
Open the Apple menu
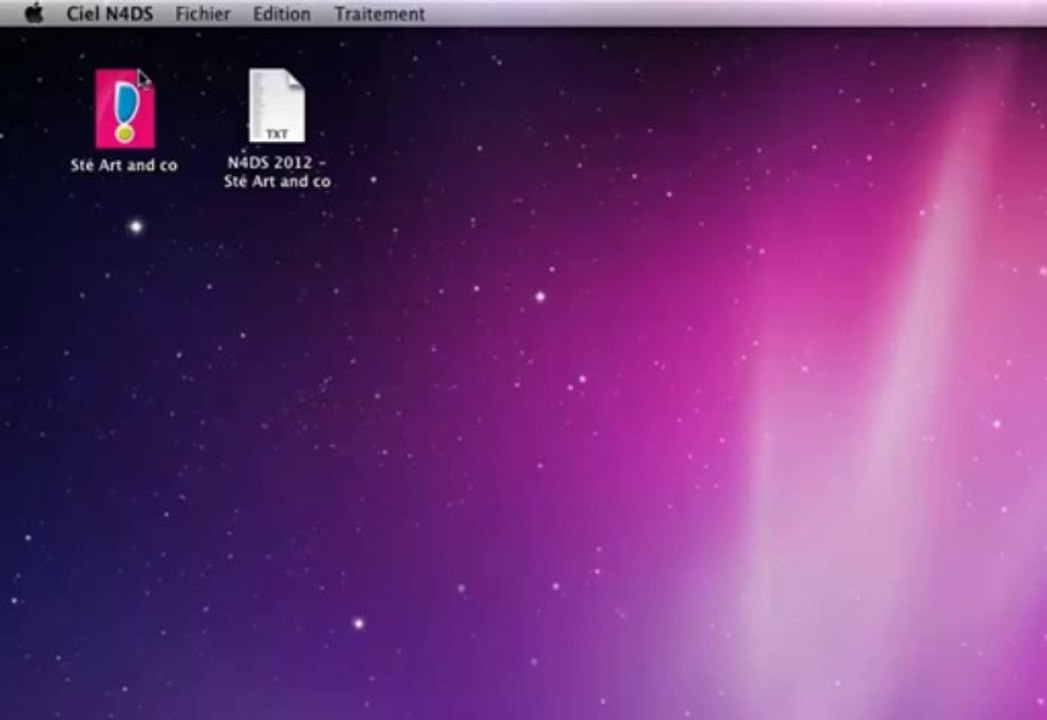tap(34, 13)
